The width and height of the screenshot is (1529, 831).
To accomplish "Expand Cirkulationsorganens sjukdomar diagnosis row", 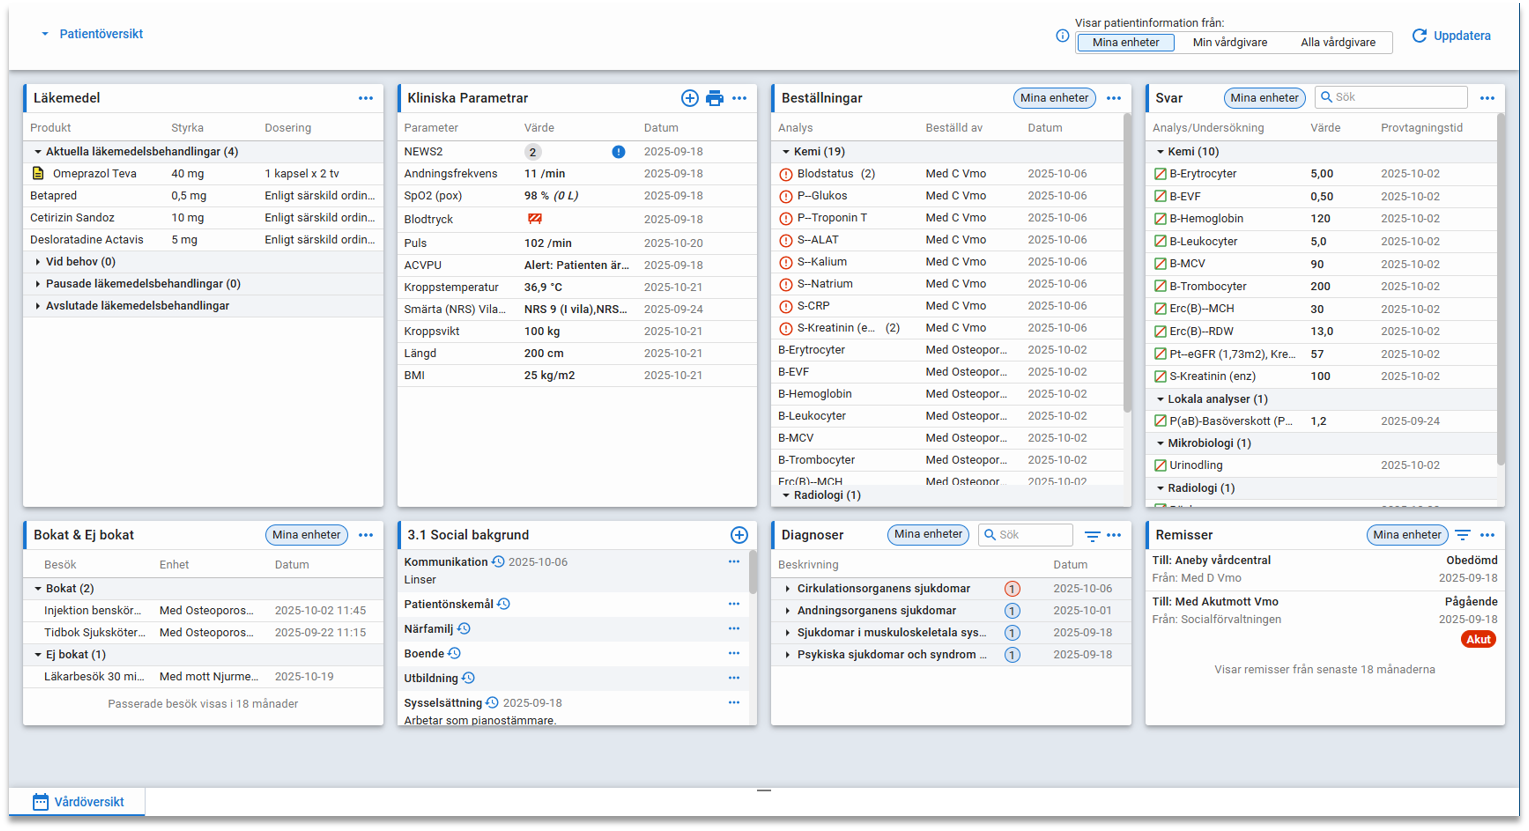I will (788, 589).
